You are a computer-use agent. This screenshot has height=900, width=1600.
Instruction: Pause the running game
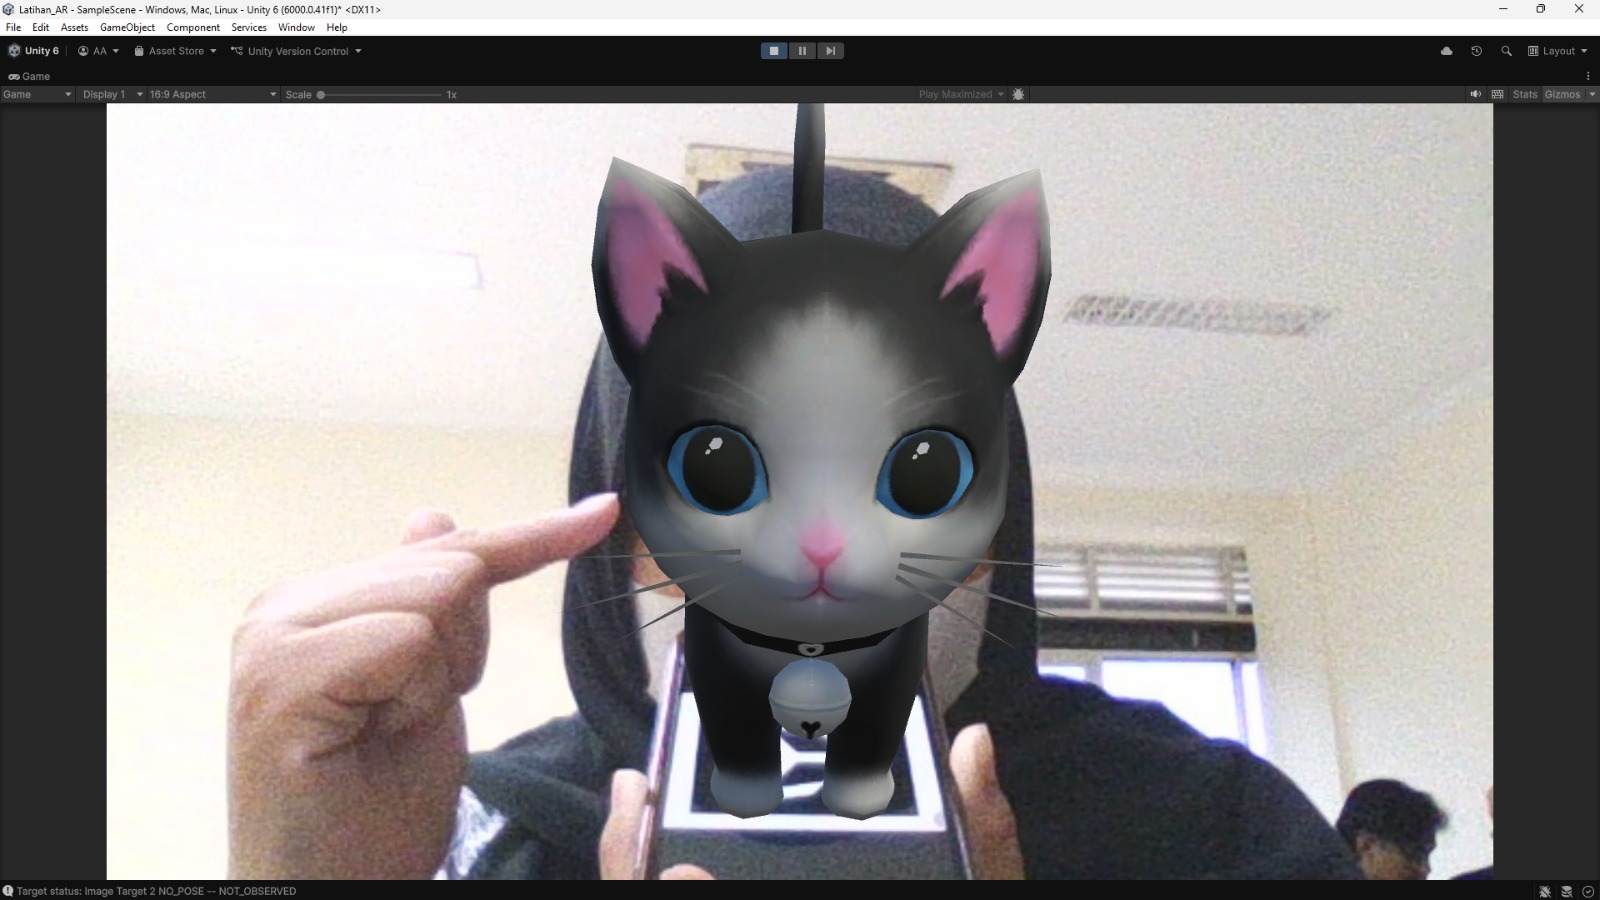(x=802, y=51)
